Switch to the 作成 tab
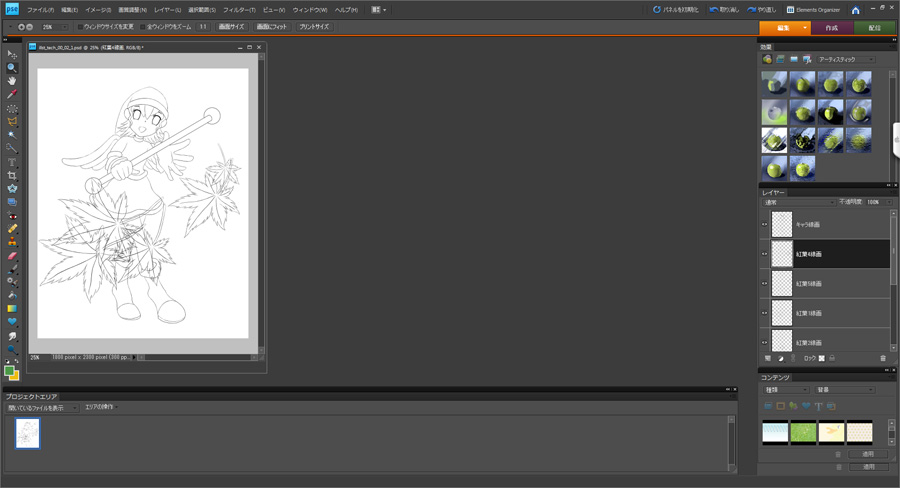Viewport: 900px width, 488px height. tap(831, 28)
